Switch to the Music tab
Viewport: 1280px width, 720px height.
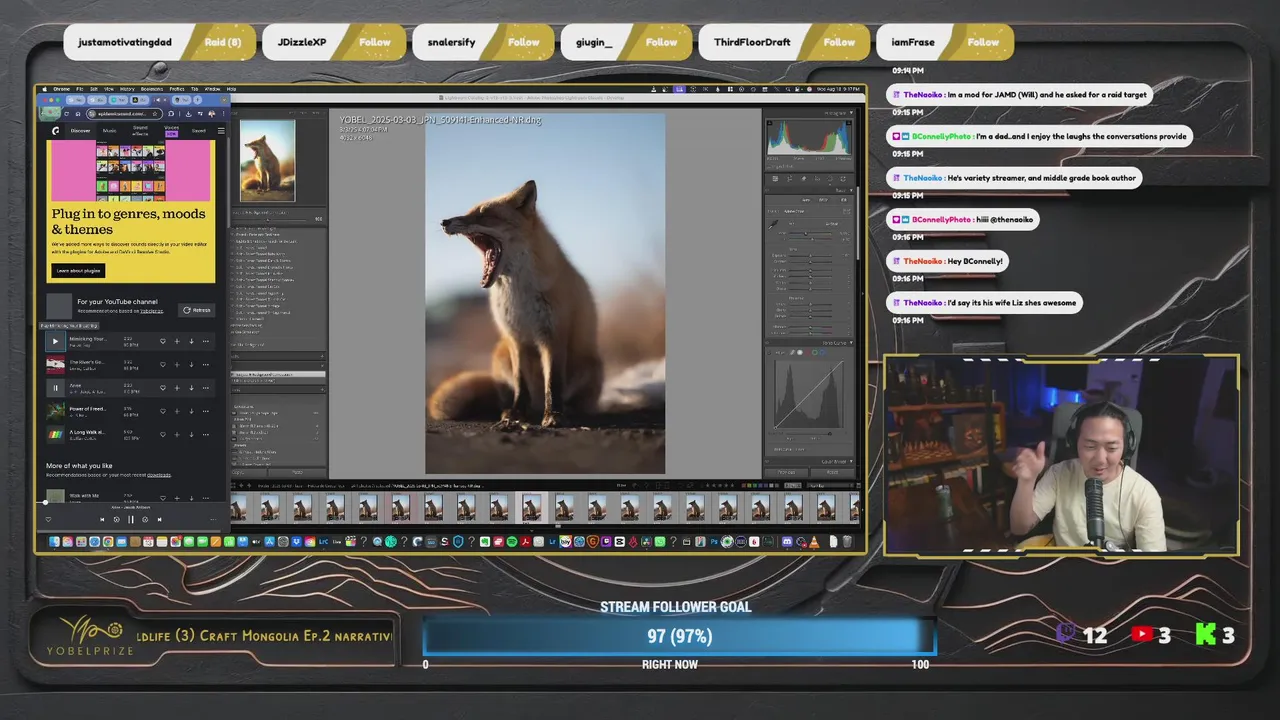109,130
